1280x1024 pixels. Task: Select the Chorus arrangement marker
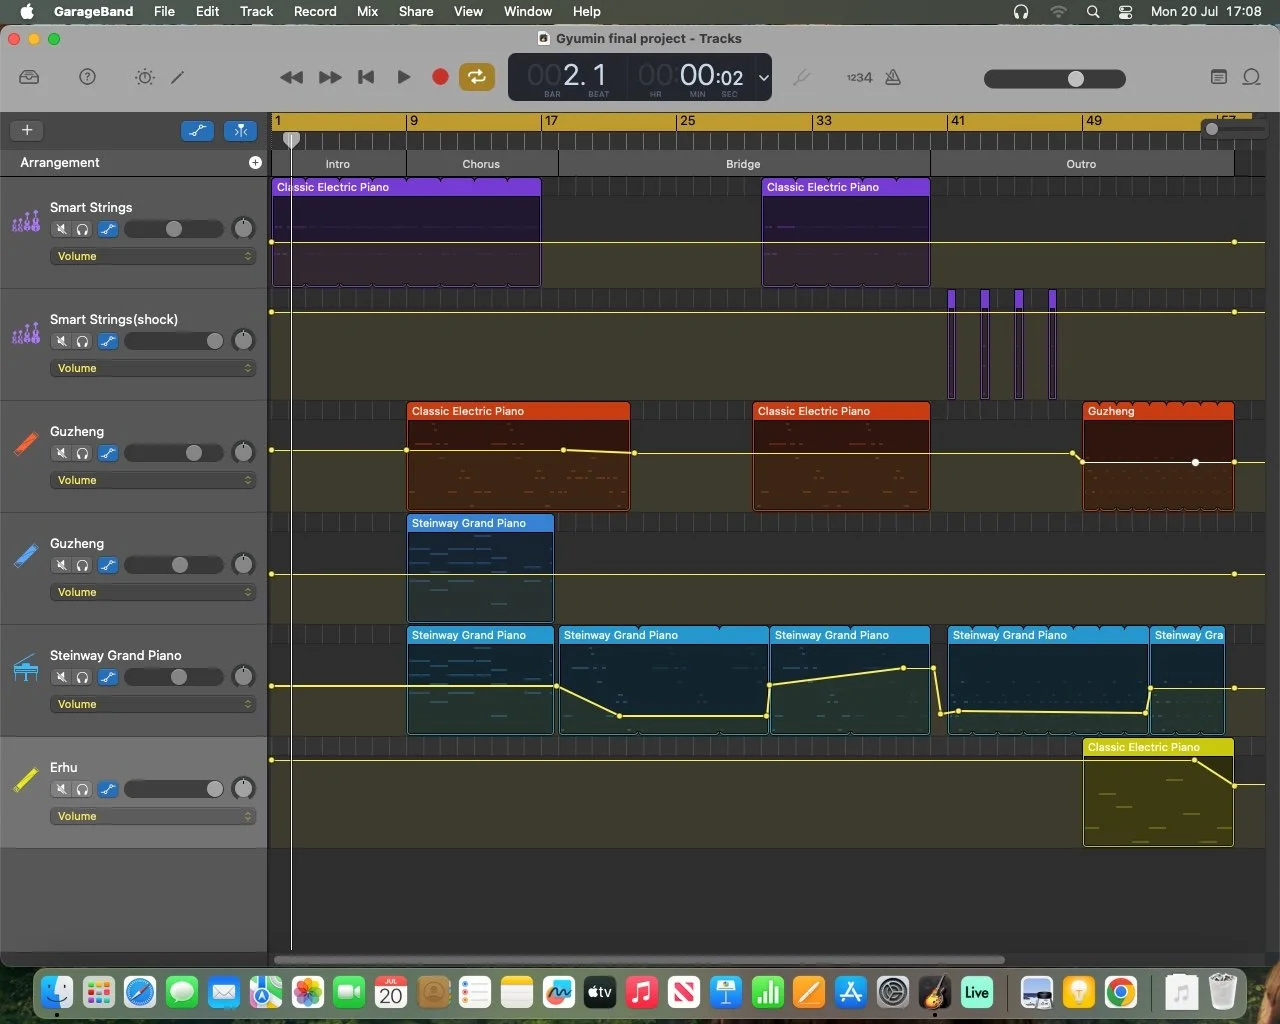click(x=481, y=164)
